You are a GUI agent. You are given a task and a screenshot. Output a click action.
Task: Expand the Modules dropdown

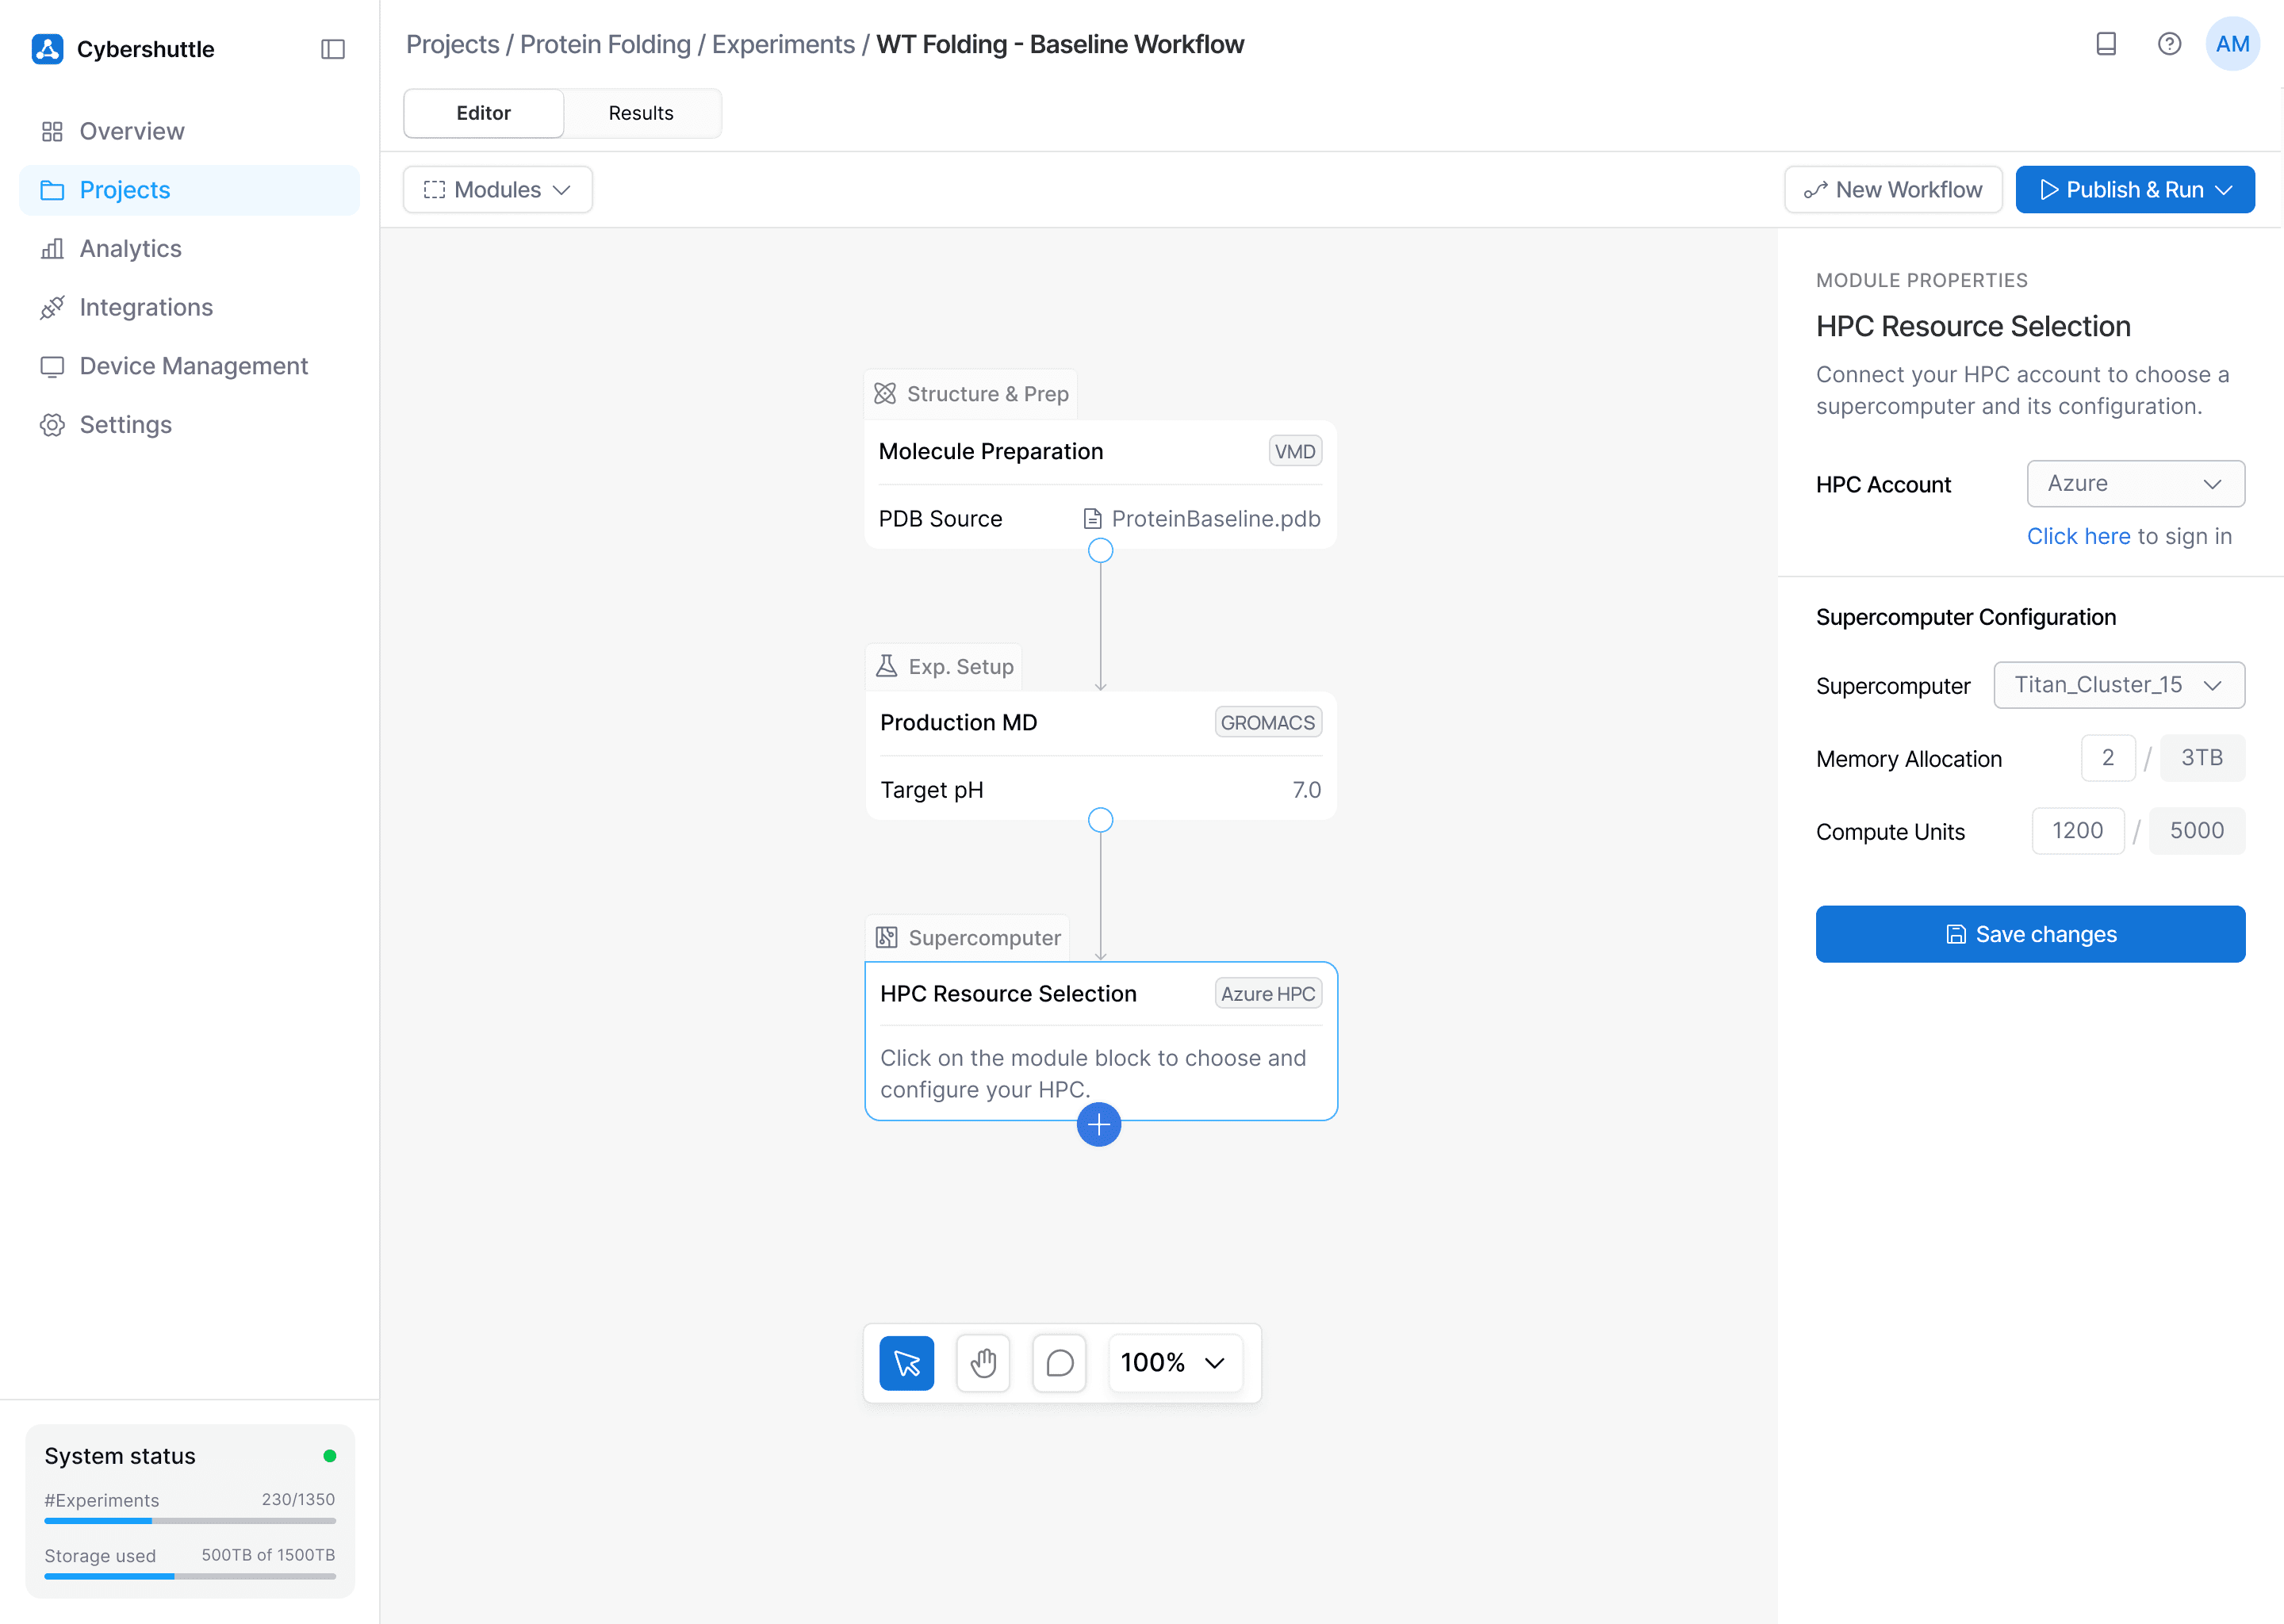click(497, 190)
